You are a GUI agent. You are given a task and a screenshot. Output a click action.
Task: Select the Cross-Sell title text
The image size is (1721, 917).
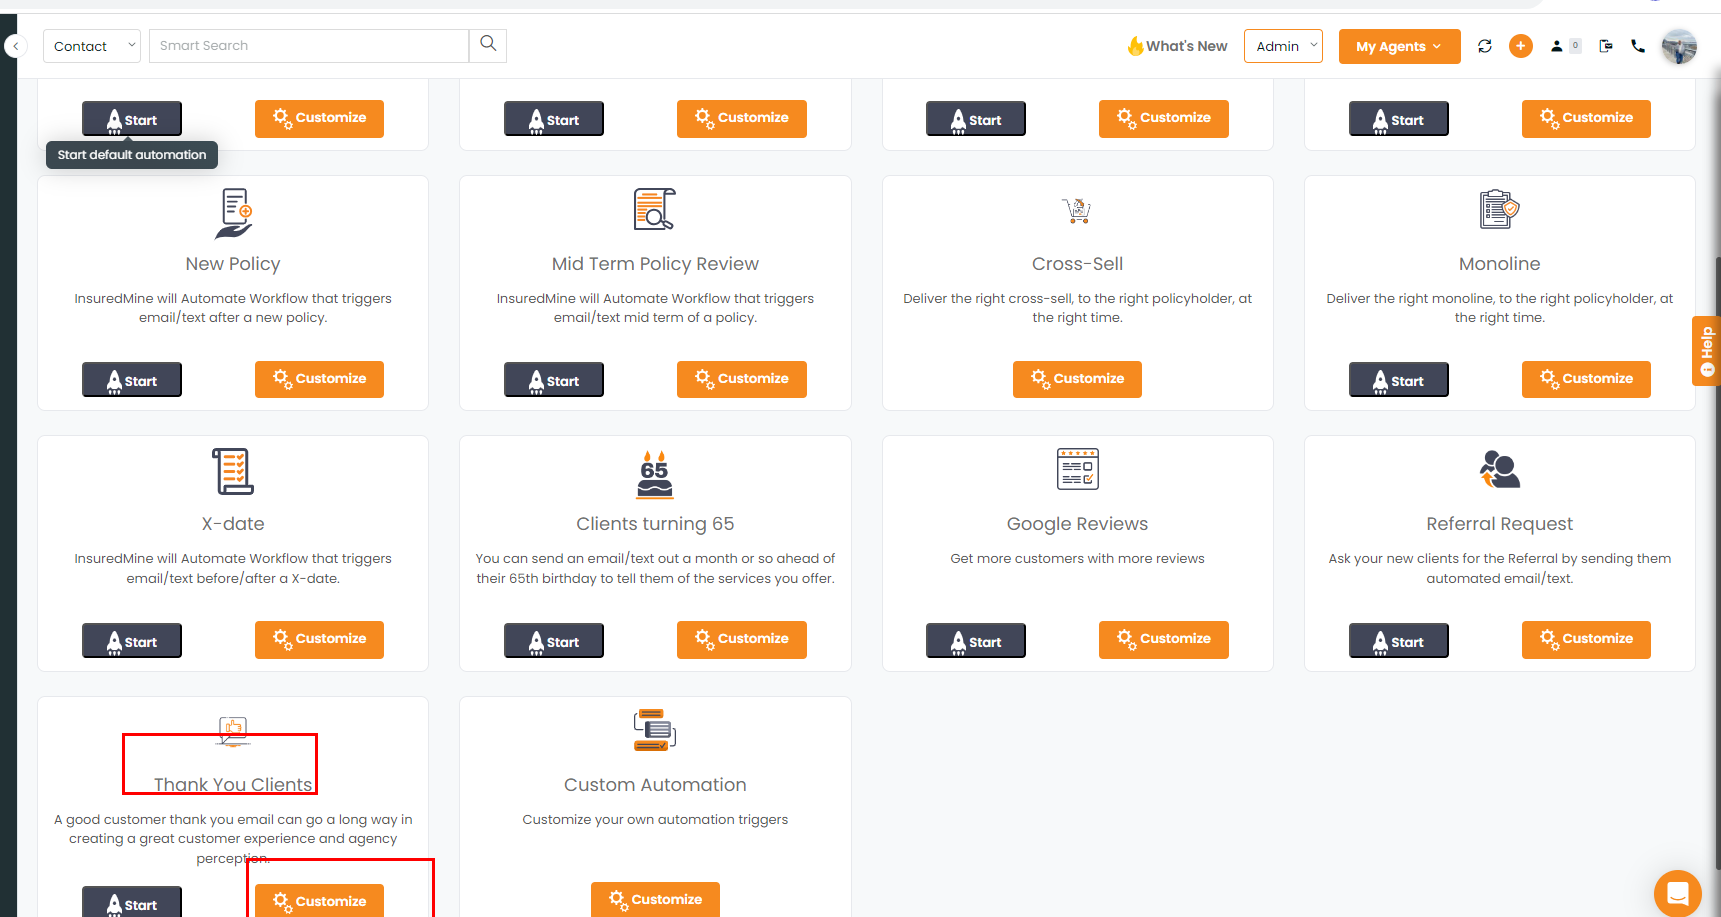click(x=1077, y=264)
